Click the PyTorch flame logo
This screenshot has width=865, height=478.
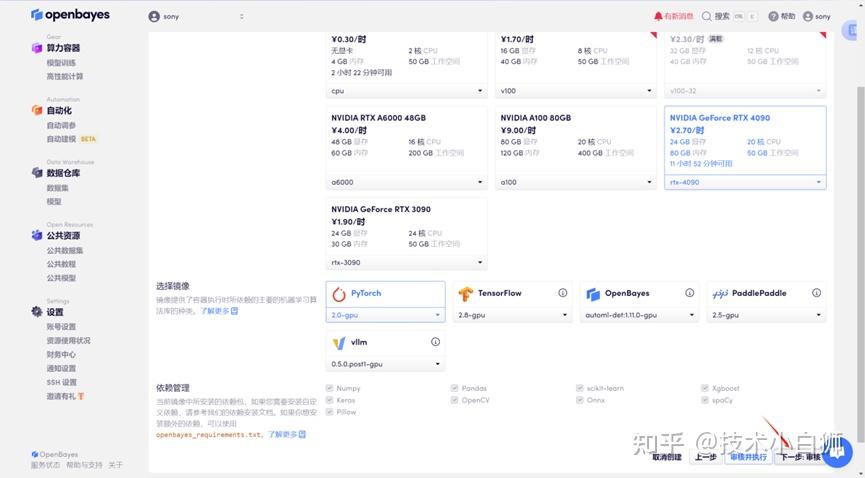339,294
